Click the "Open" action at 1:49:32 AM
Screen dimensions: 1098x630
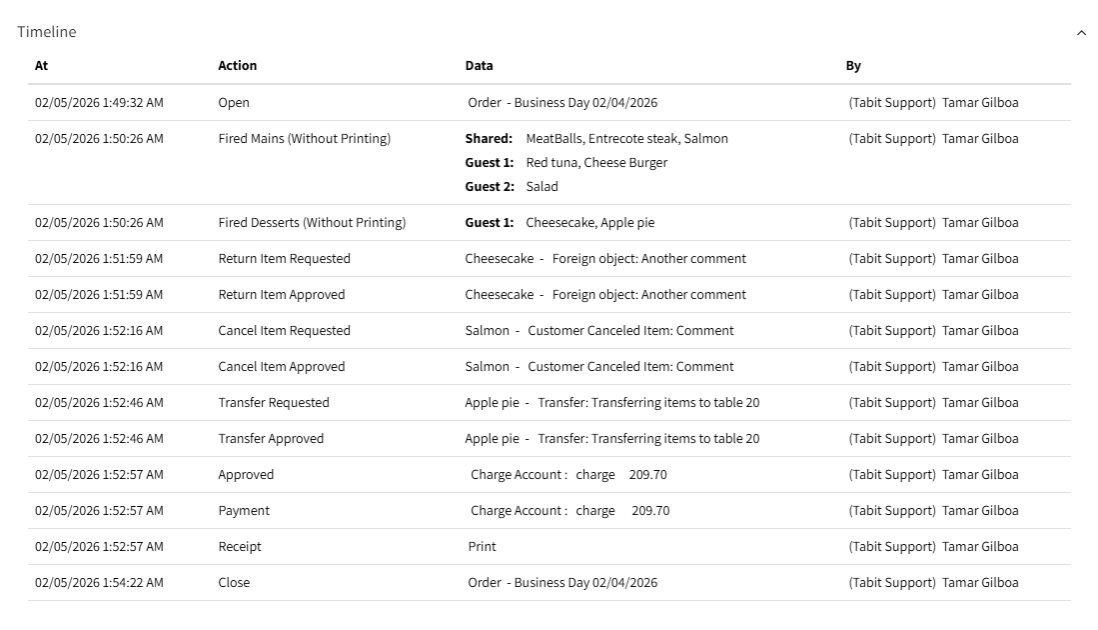click(234, 103)
